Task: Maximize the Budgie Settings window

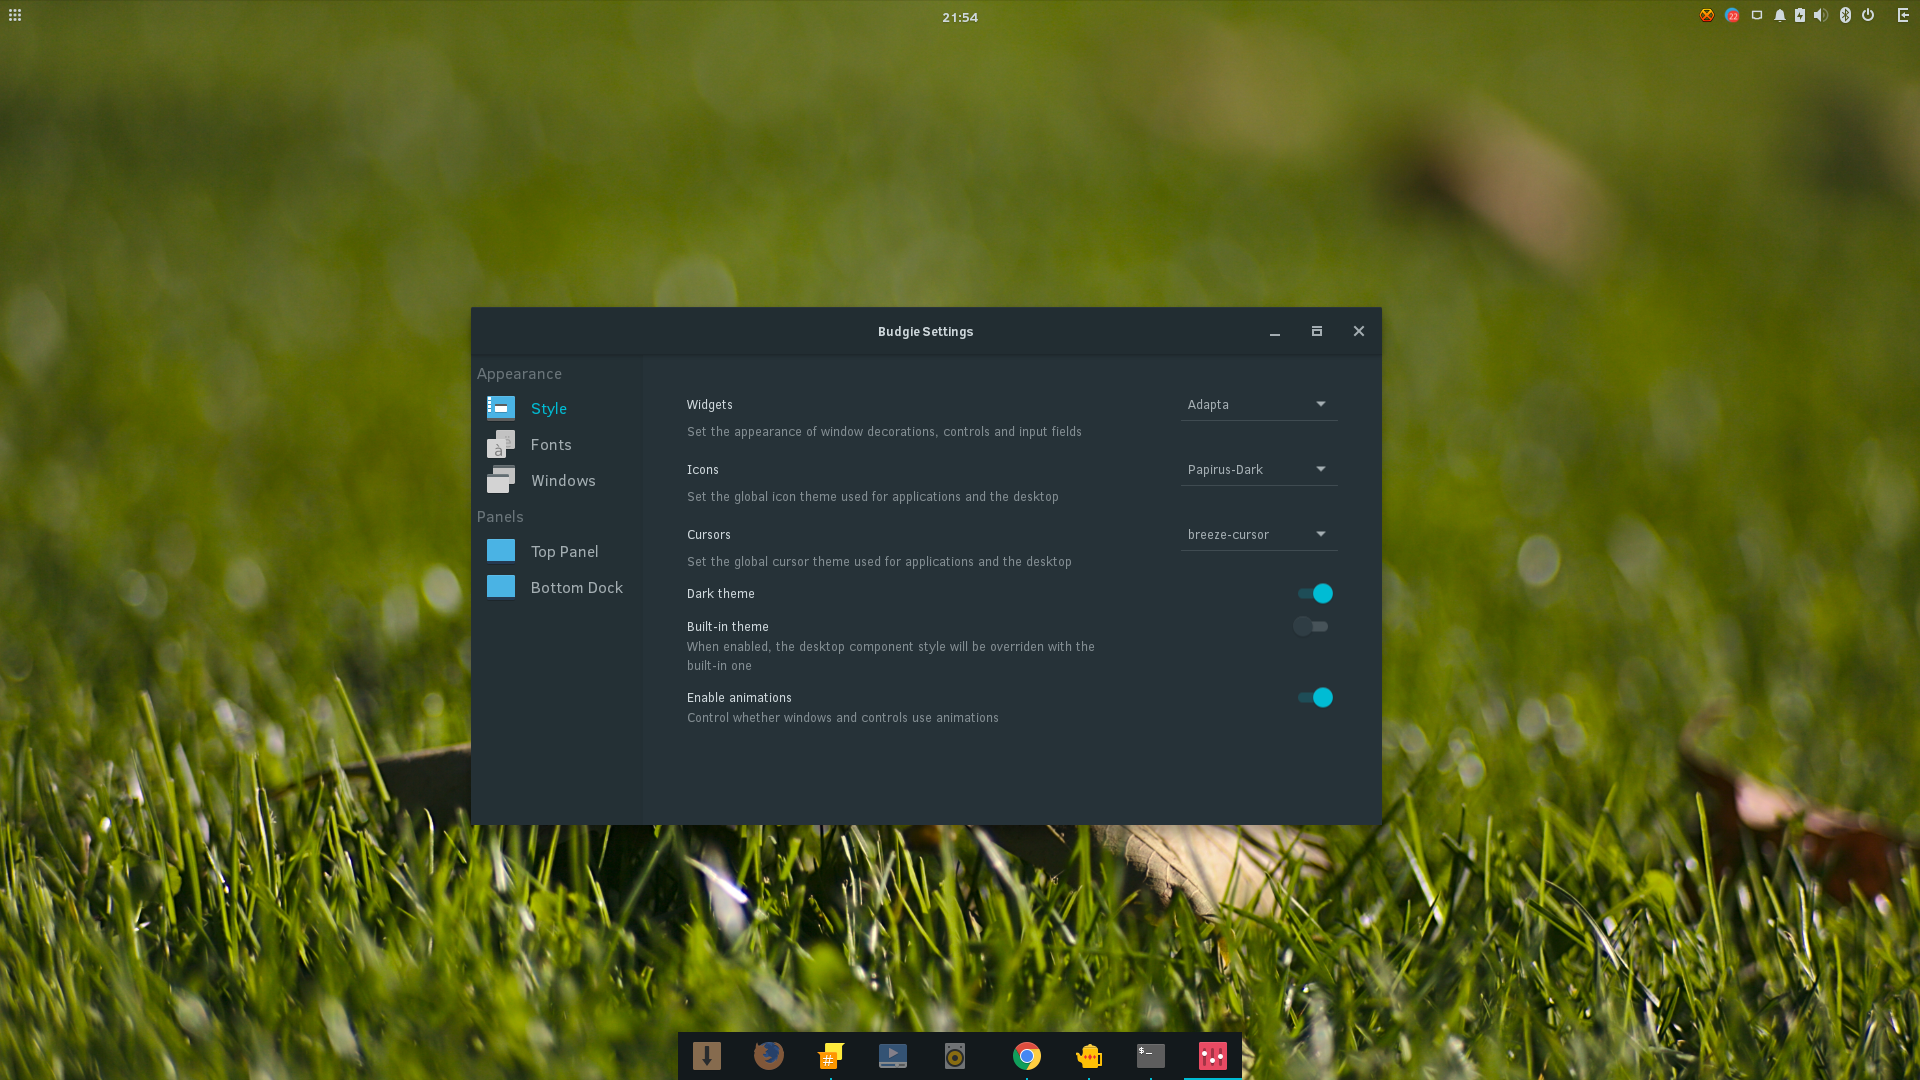Action: [1317, 331]
